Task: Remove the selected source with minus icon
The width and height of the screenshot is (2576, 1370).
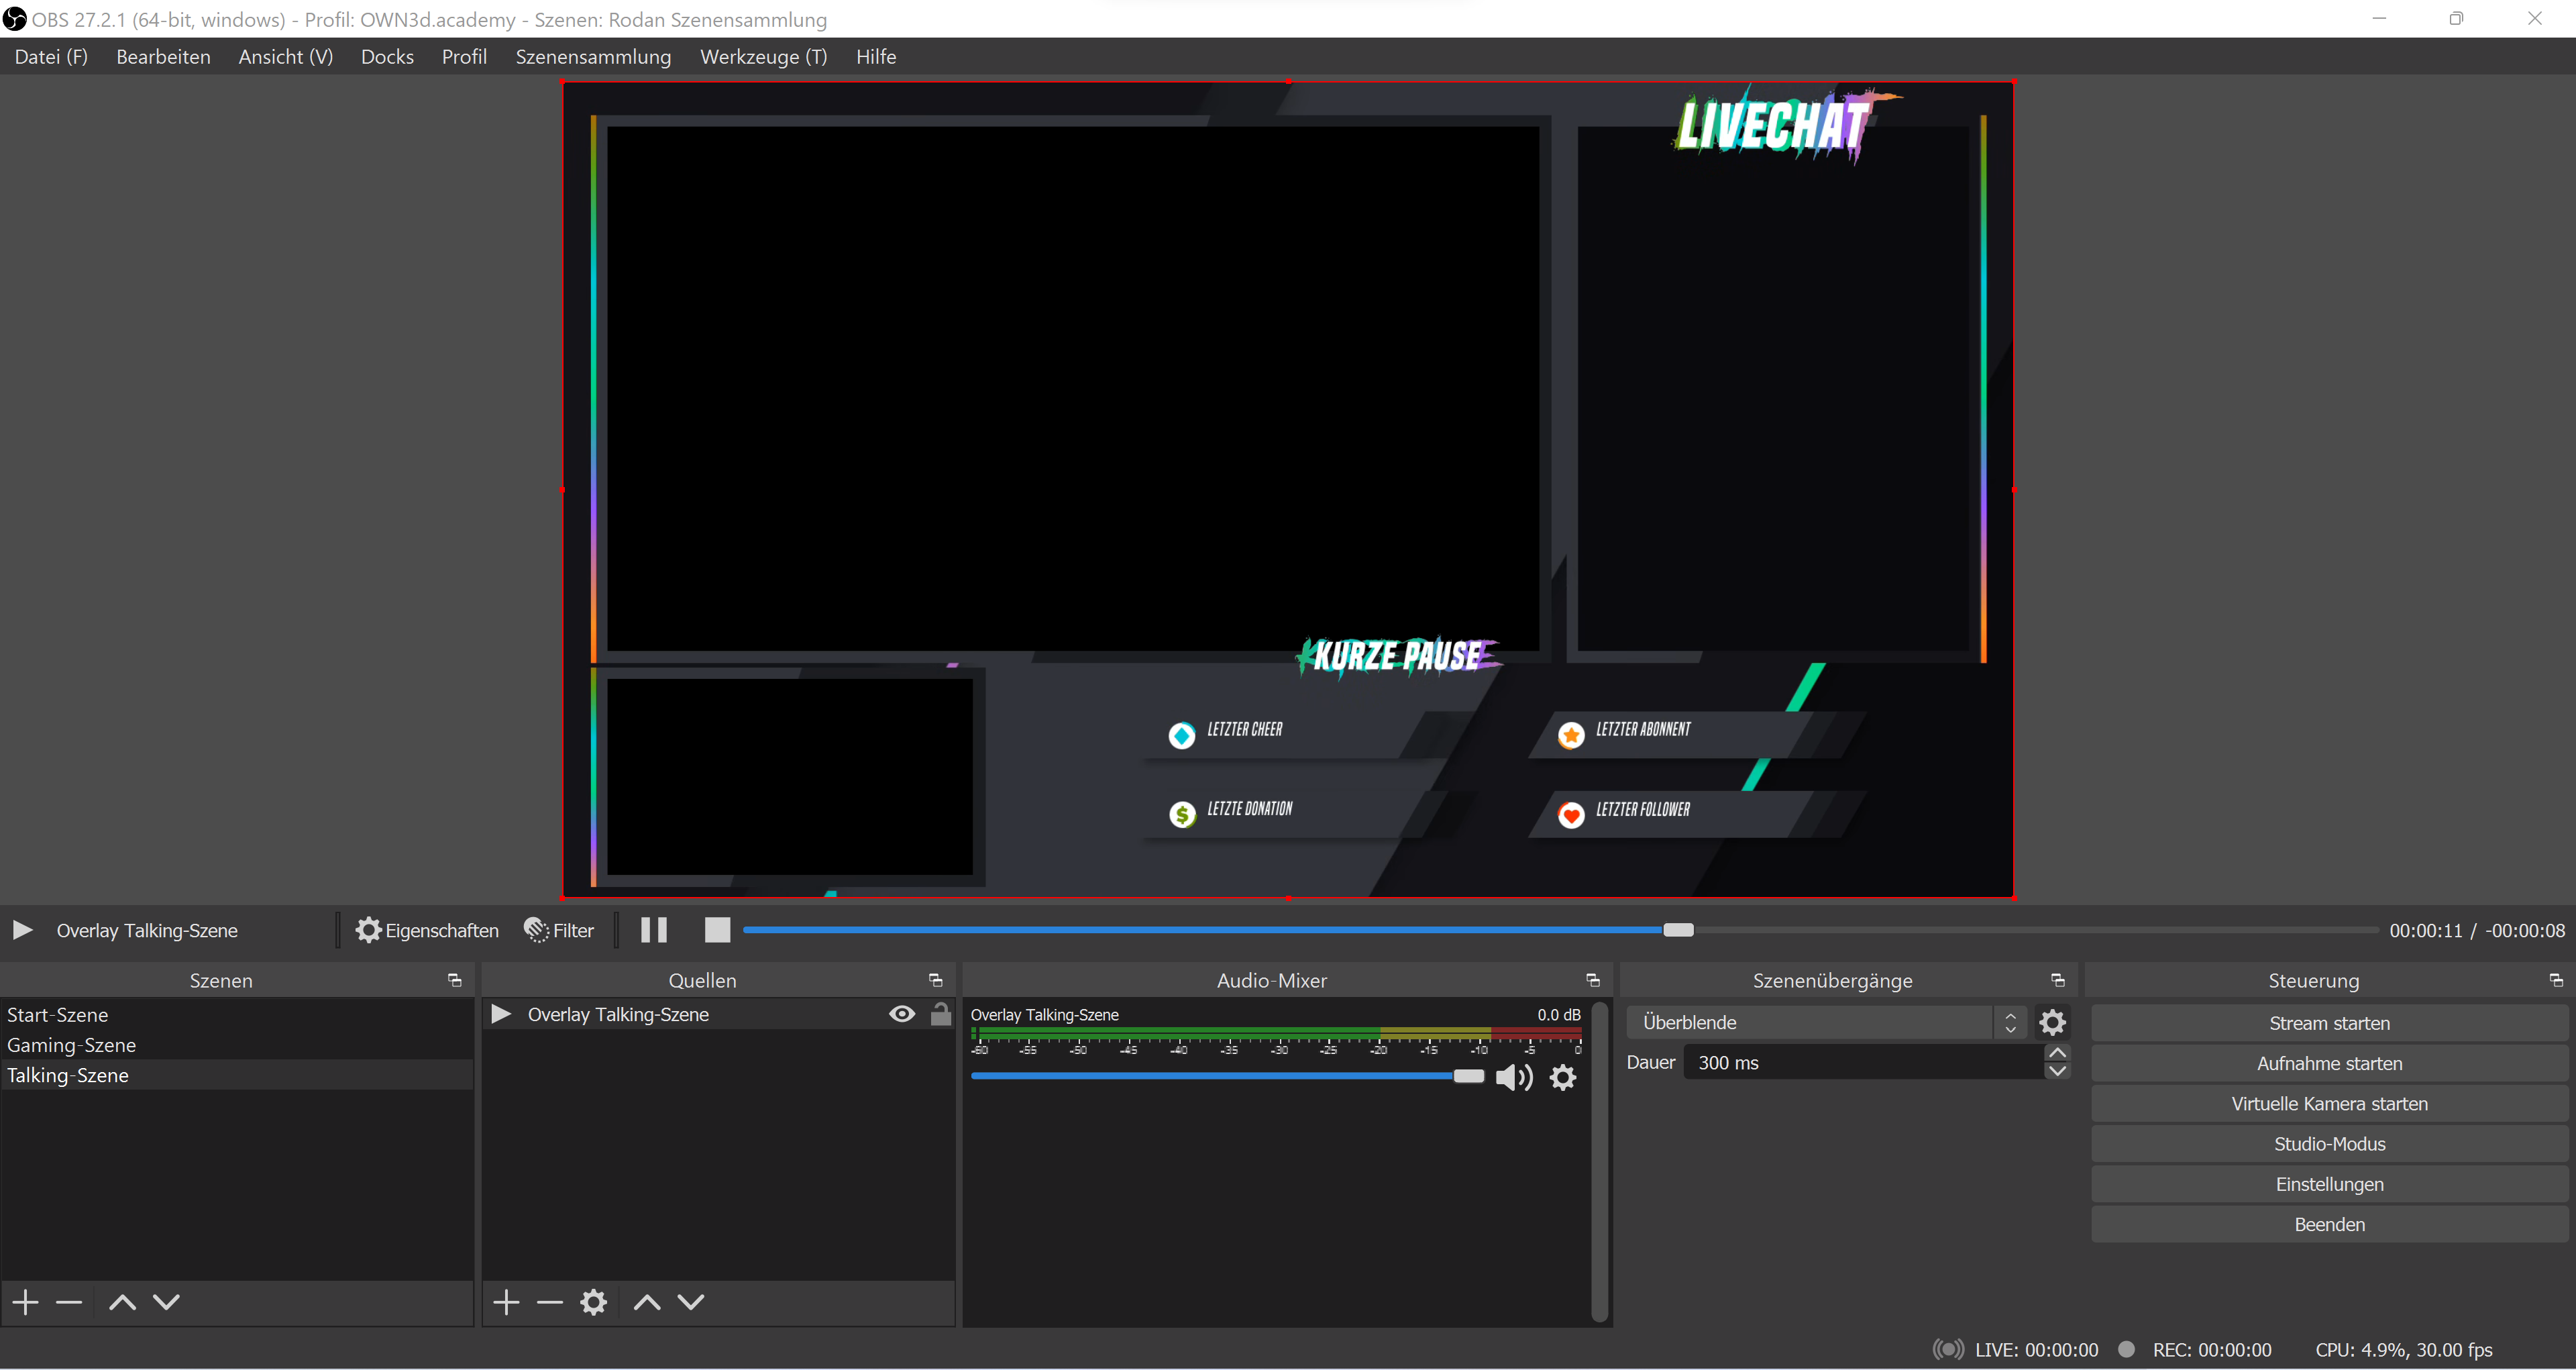Action: (x=550, y=1302)
